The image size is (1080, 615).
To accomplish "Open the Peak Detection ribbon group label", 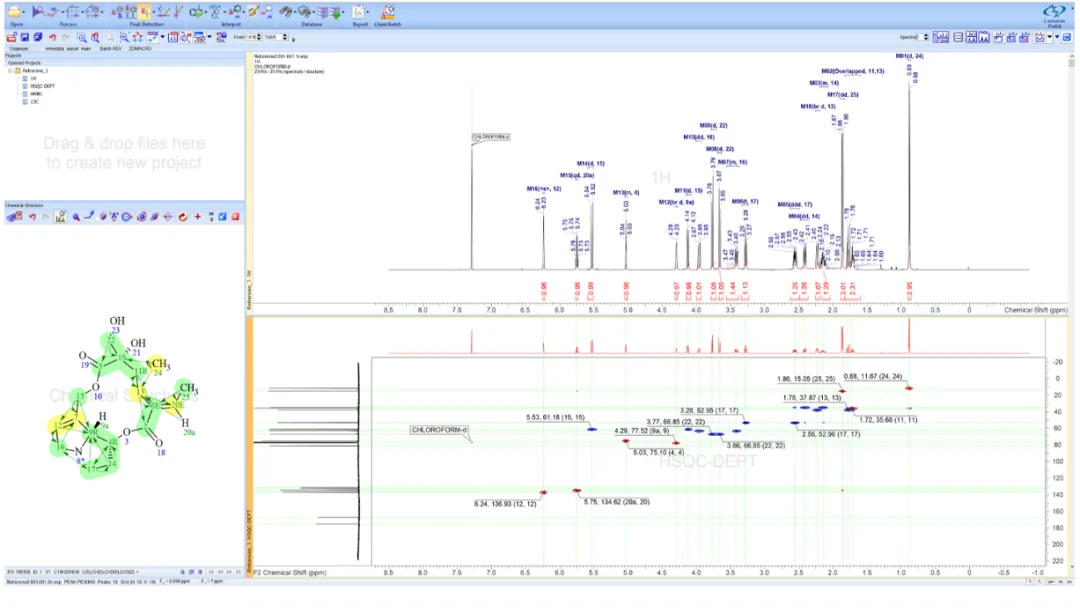I will pos(147,24).
